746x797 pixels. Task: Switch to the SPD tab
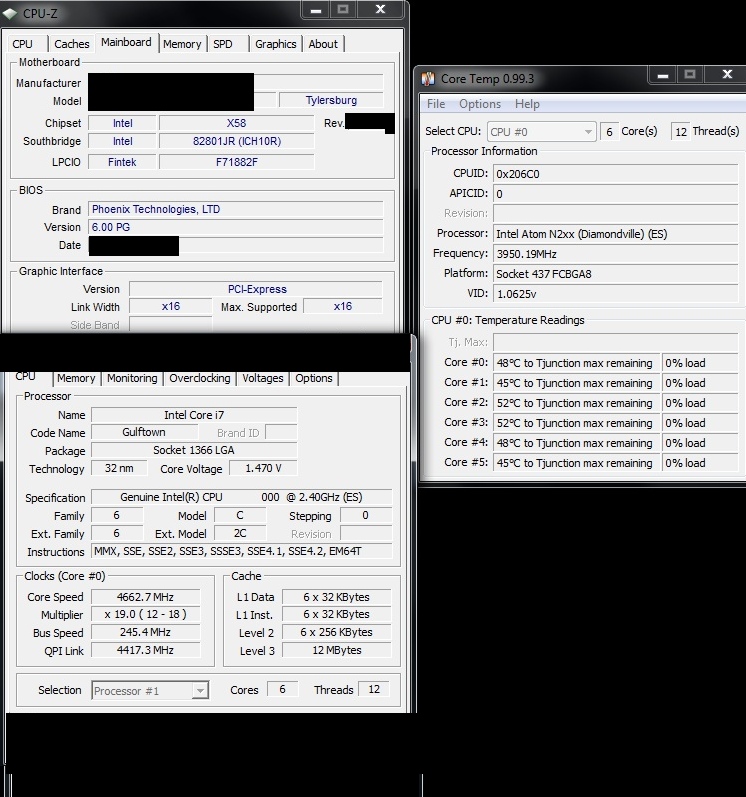click(223, 44)
